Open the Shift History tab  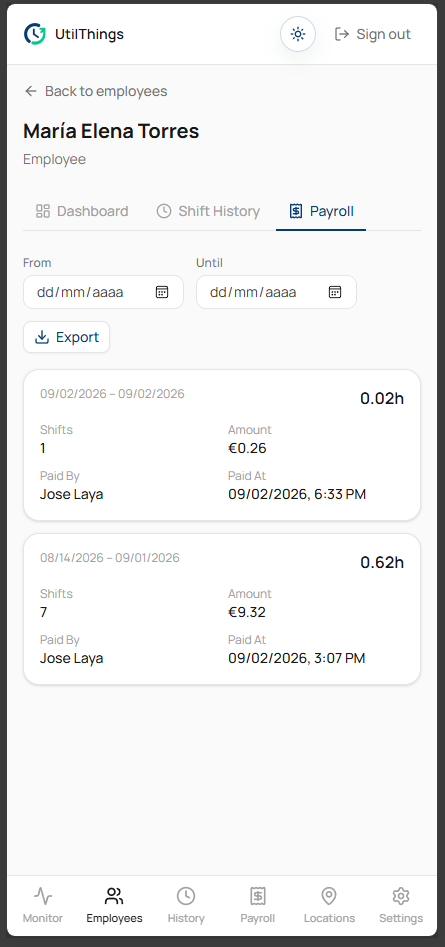[208, 211]
